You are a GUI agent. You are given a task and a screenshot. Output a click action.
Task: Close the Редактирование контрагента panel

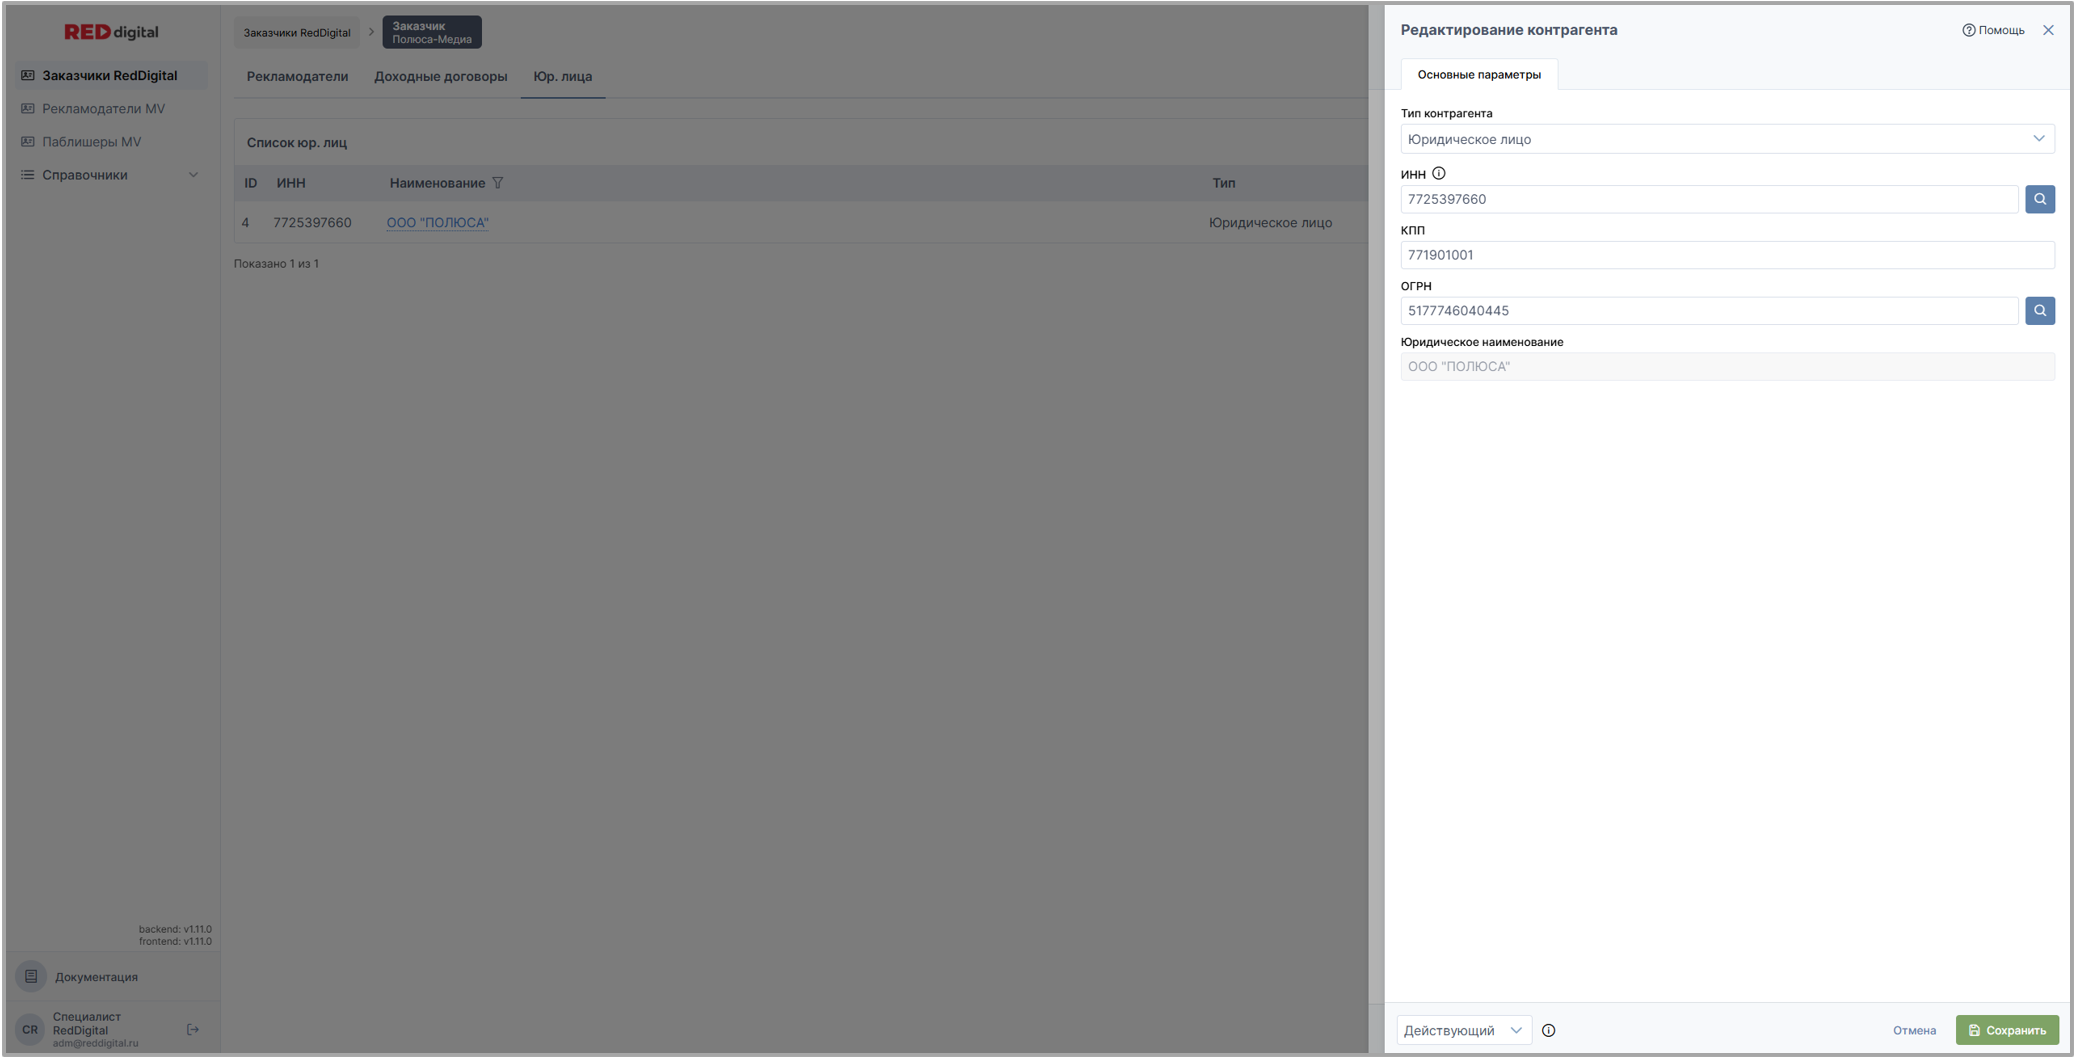(x=2048, y=30)
